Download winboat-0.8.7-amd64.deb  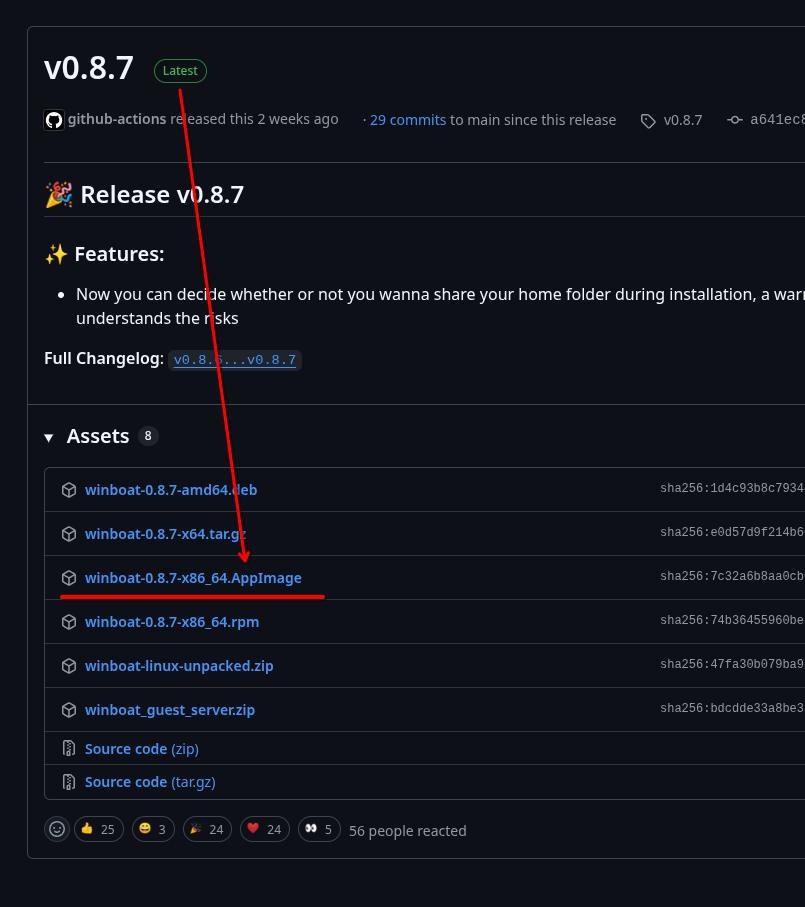coord(171,490)
